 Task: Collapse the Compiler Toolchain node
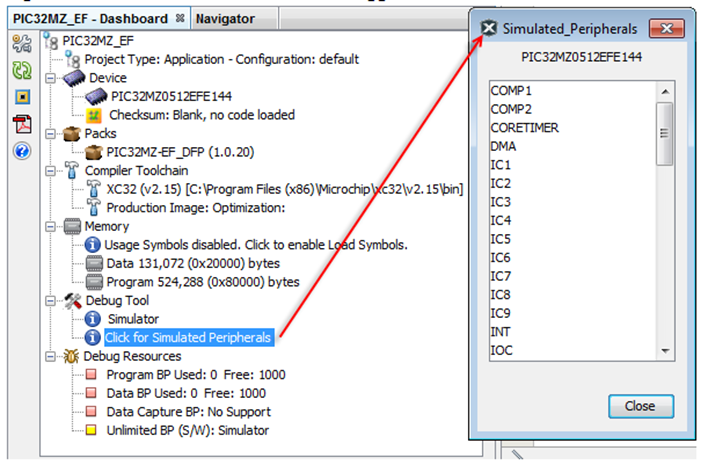51,171
